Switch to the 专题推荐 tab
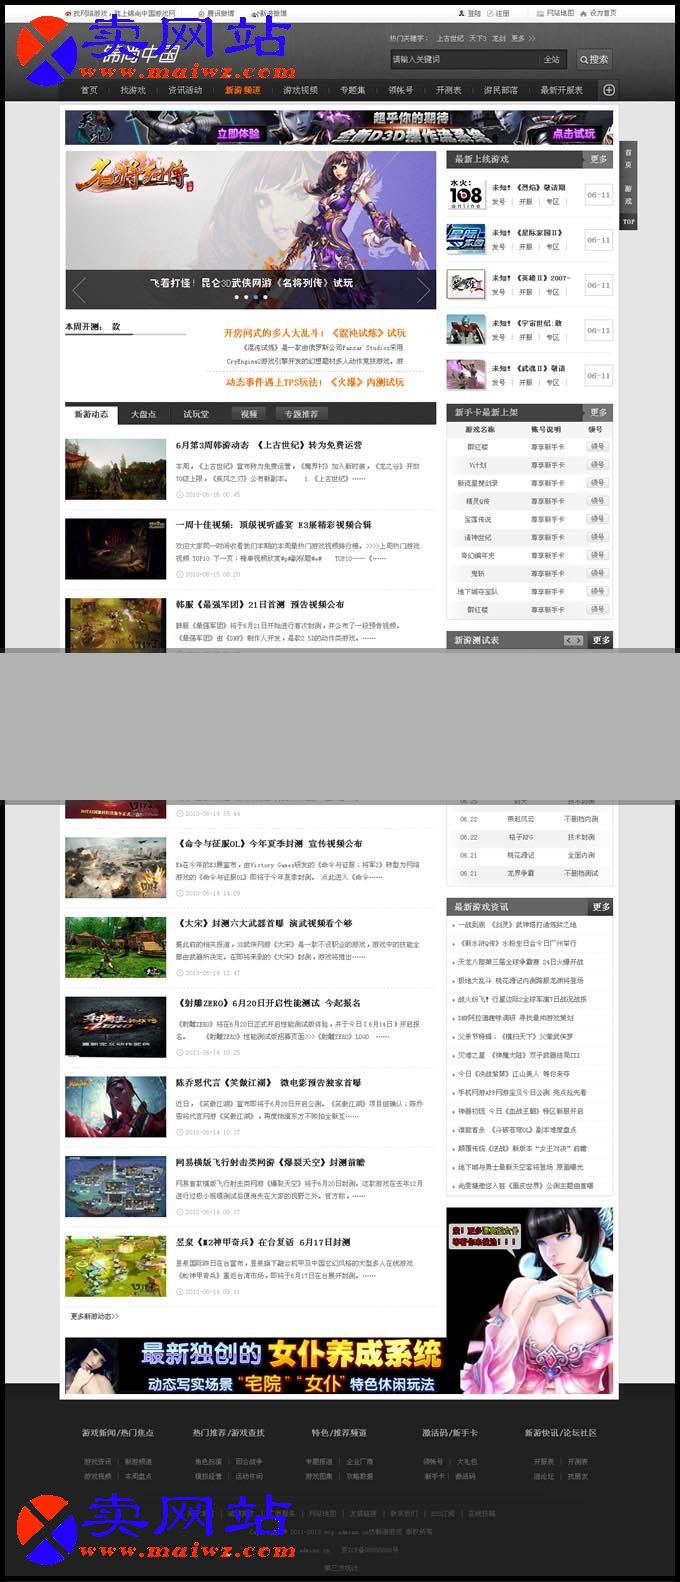 301,414
